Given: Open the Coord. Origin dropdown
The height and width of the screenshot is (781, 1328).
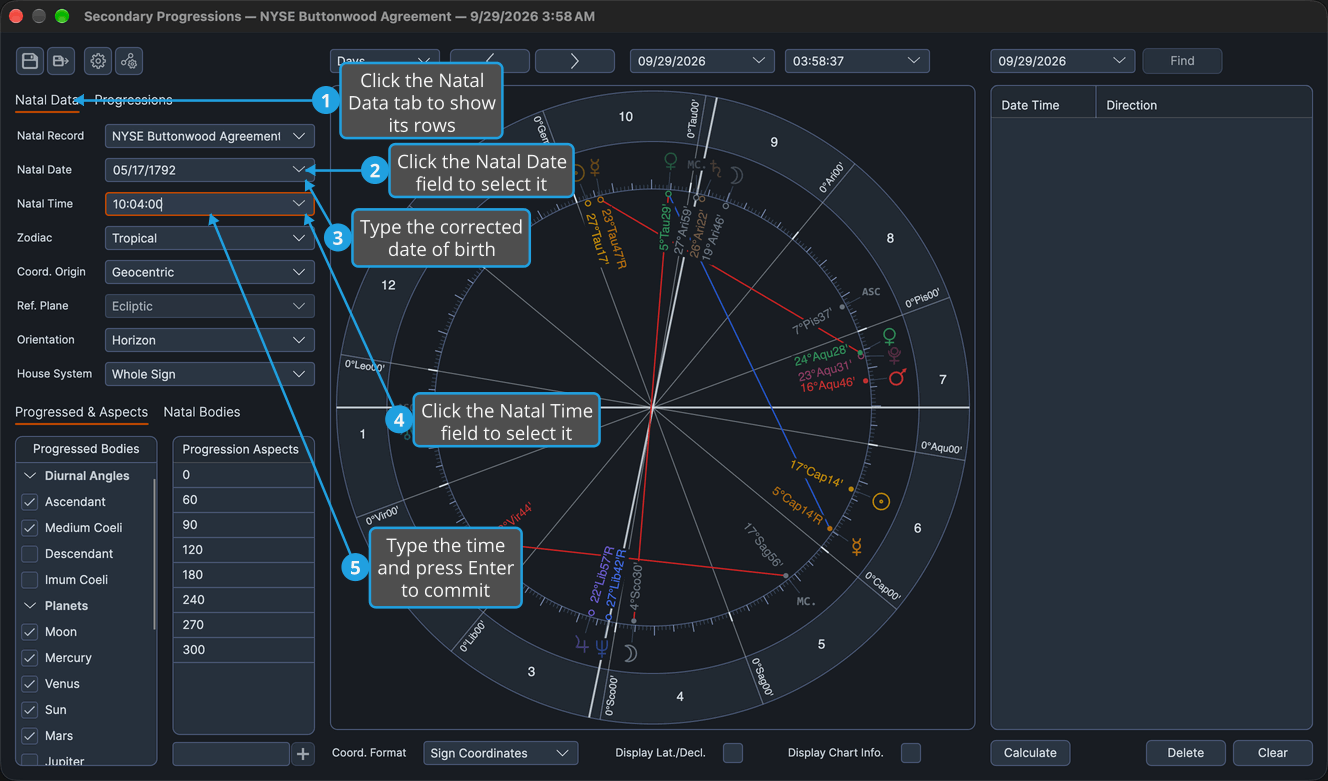Looking at the screenshot, I should coord(210,272).
